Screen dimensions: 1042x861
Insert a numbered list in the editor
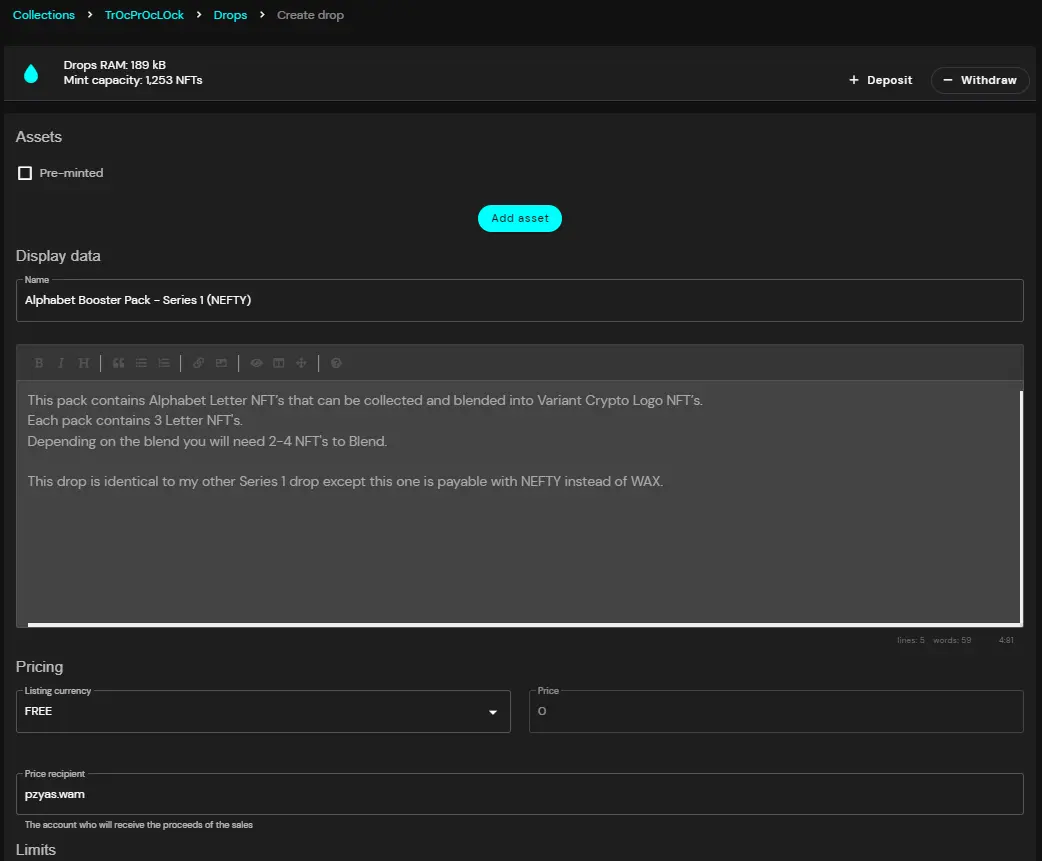tap(163, 363)
